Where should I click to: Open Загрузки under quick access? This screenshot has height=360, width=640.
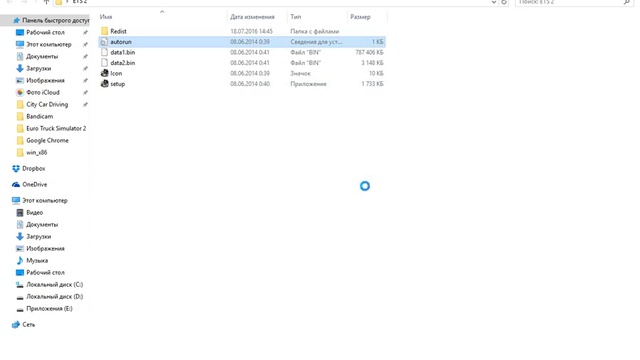[x=39, y=68]
